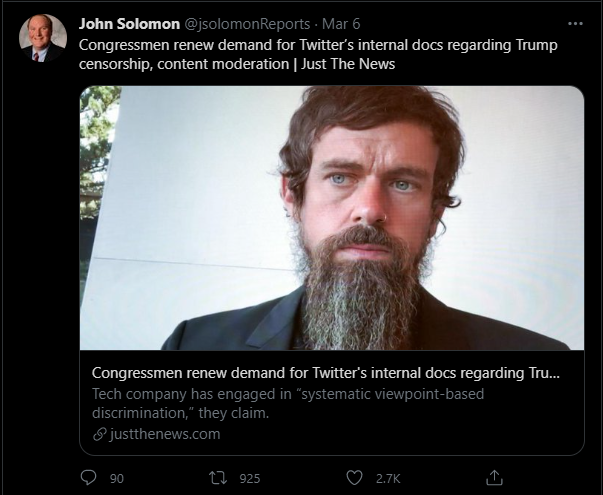
Task: Open the bearded man preview image
Action: pyautogui.click(x=331, y=217)
